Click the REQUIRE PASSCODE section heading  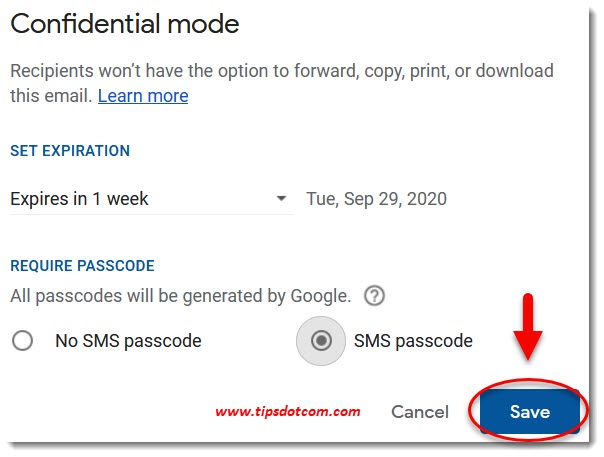pos(82,265)
